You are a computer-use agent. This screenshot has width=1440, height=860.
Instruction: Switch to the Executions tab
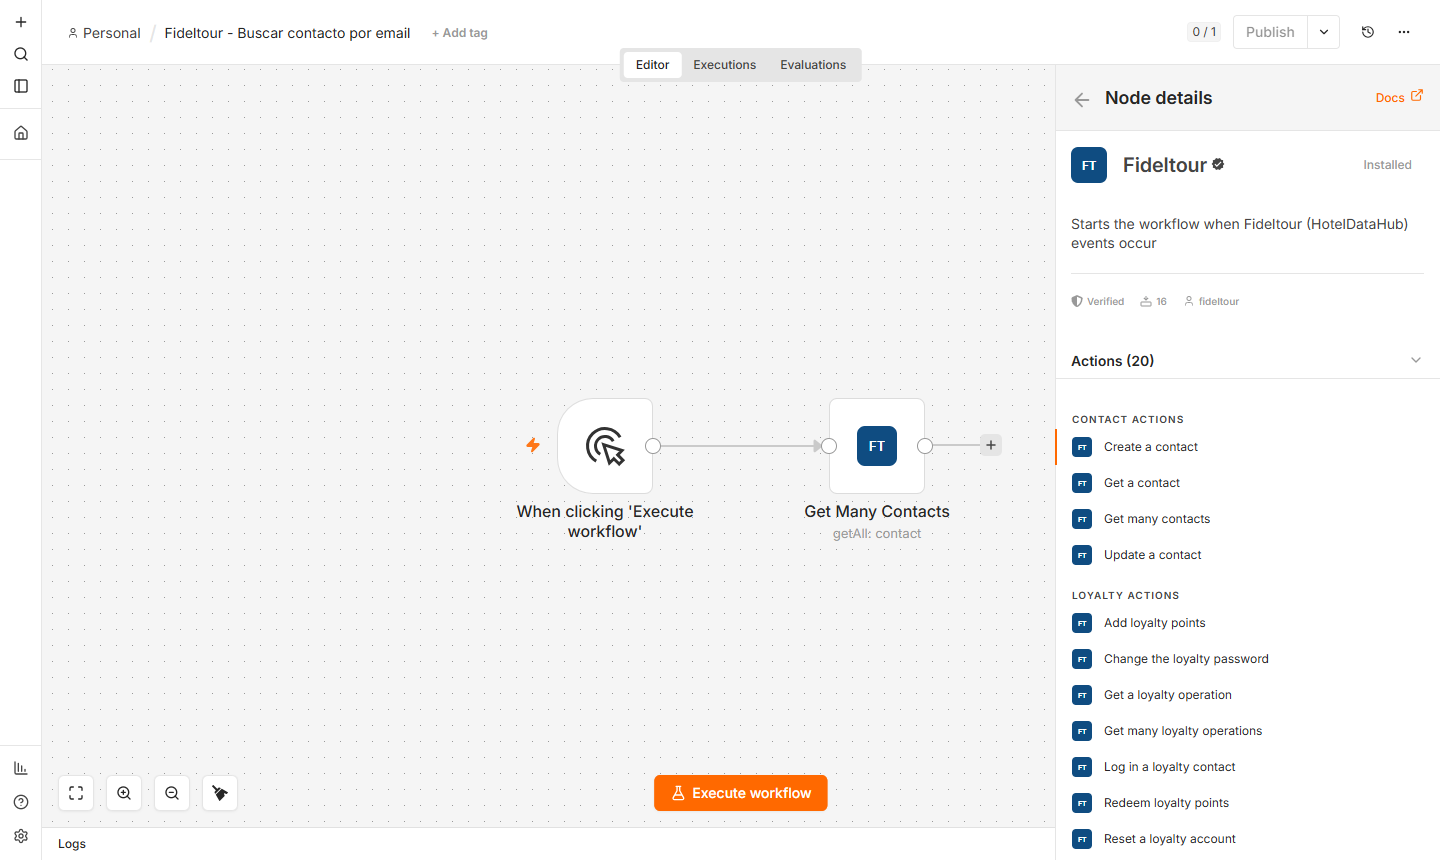725,65
